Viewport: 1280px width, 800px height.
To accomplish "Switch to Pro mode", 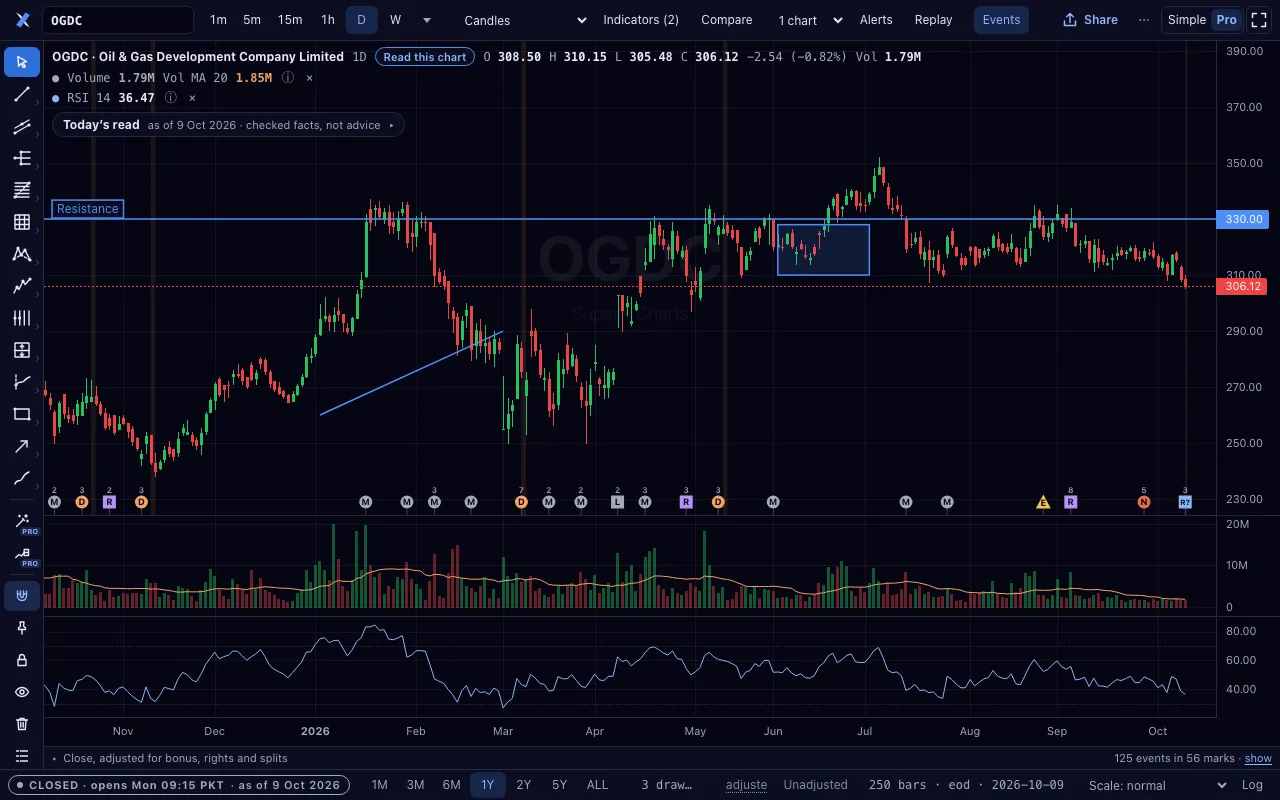I will (x=1226, y=20).
